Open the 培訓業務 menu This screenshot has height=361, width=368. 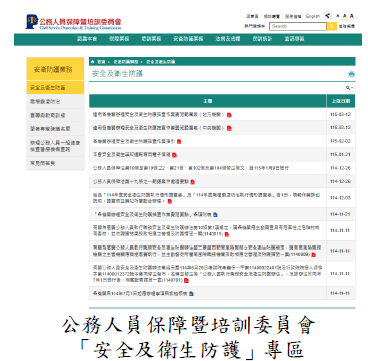point(151,39)
